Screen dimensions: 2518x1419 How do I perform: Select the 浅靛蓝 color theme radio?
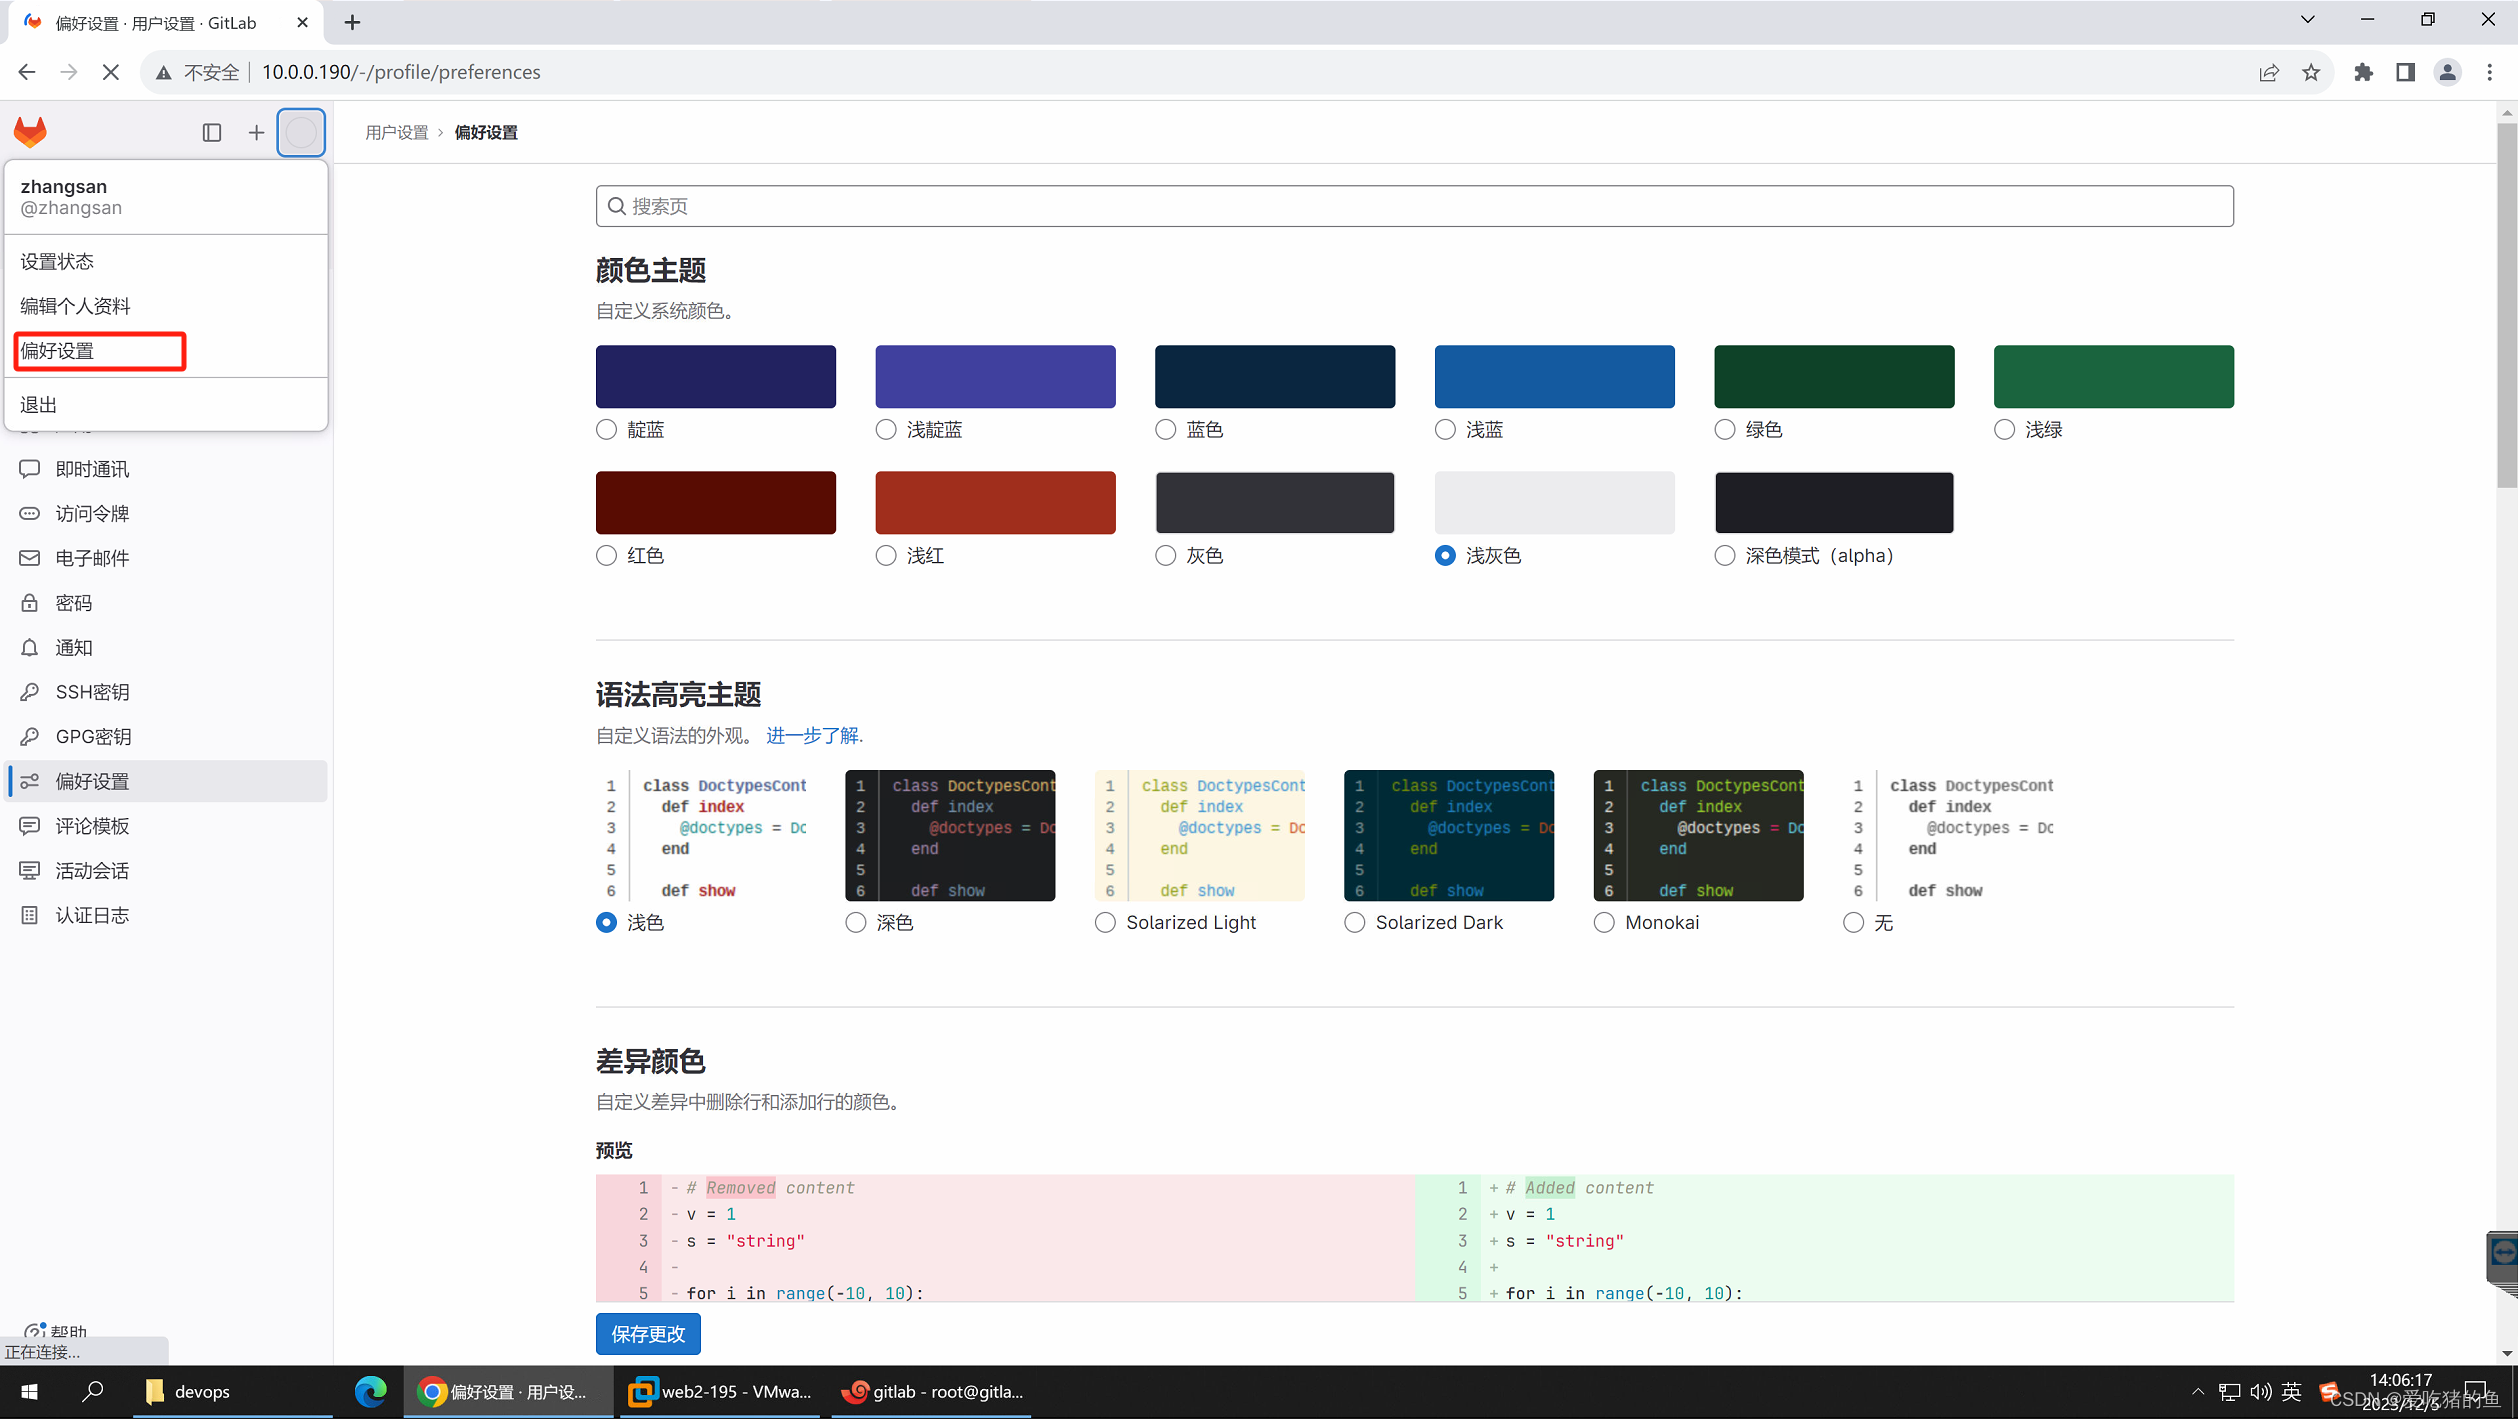click(886, 430)
